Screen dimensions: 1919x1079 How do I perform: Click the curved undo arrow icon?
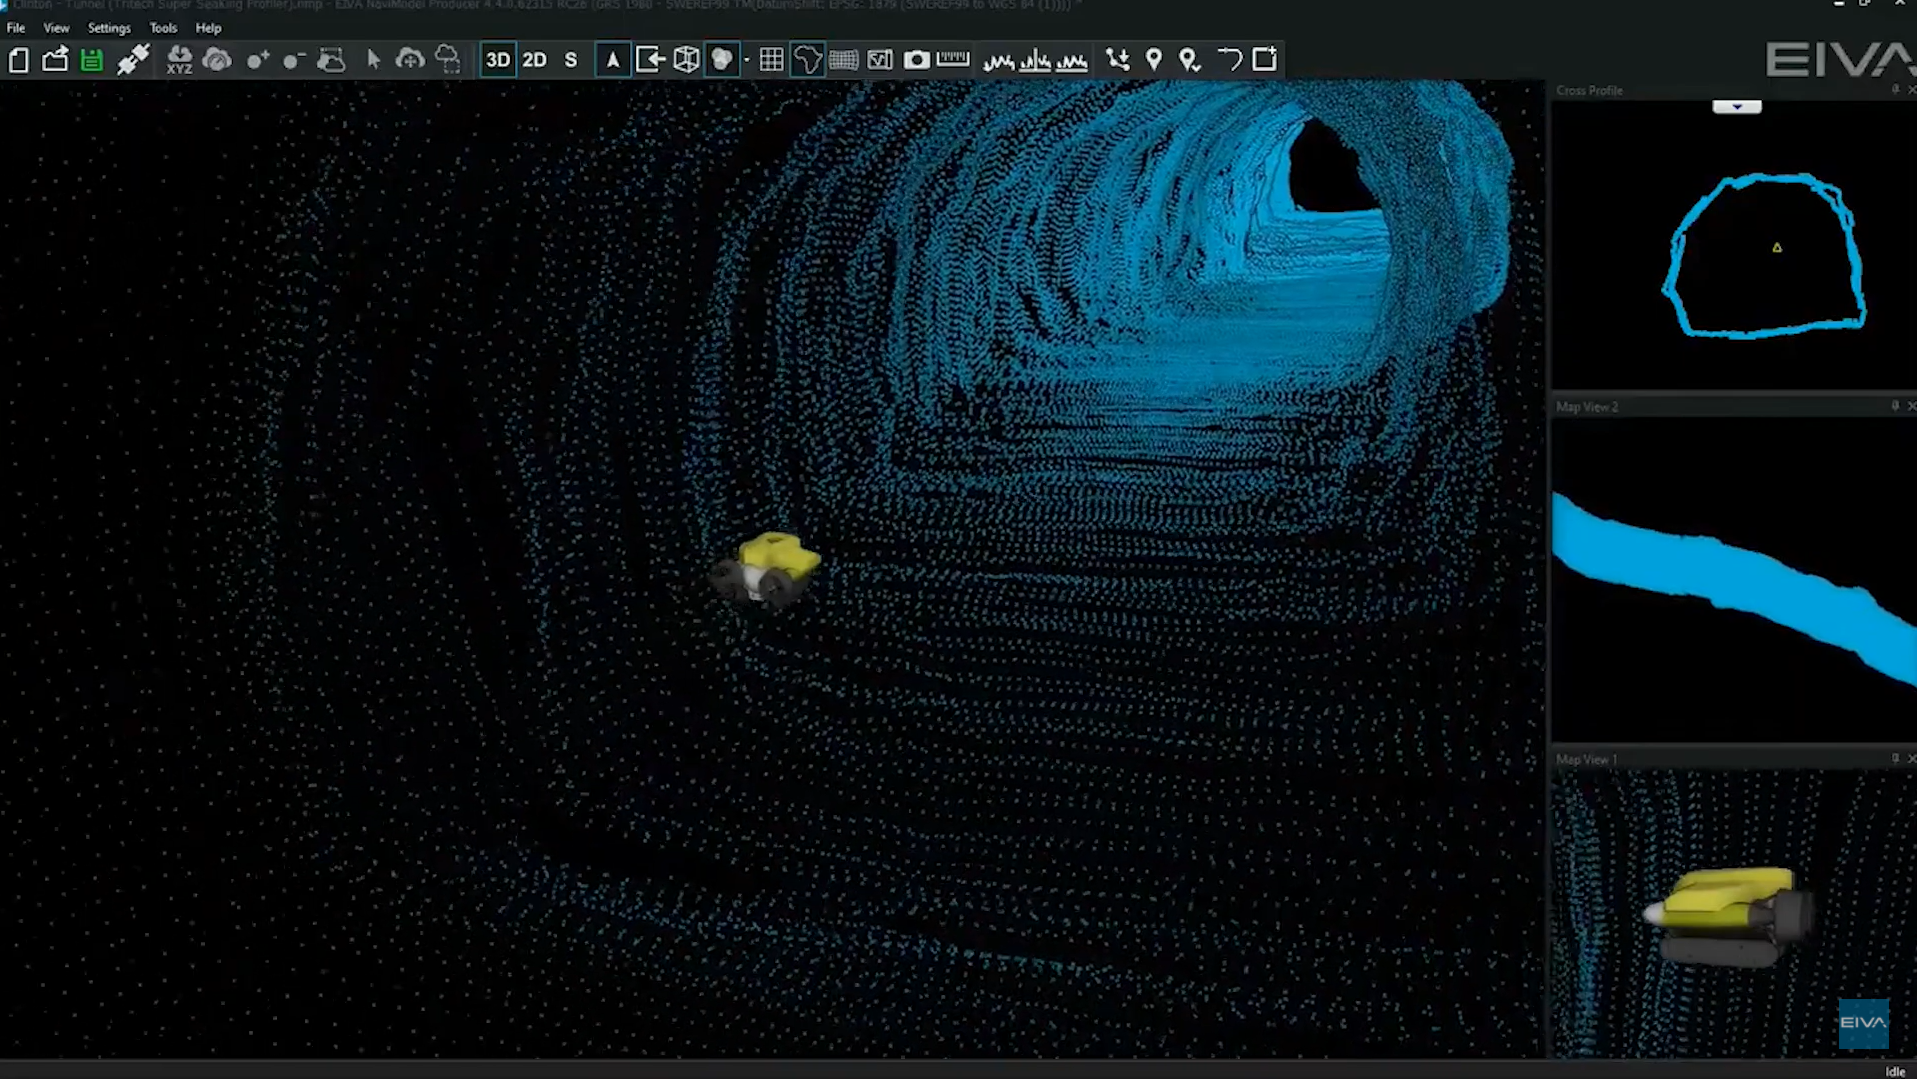point(1229,60)
